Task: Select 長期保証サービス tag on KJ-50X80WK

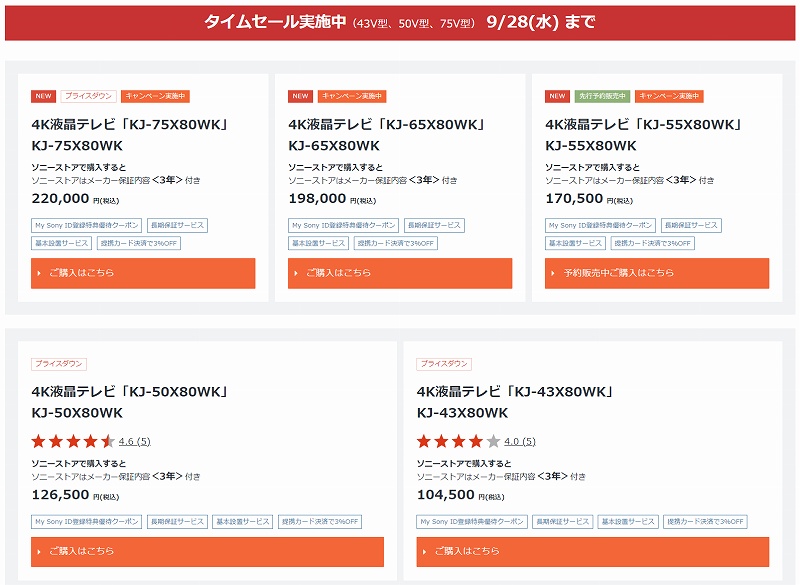Action: 178,522
